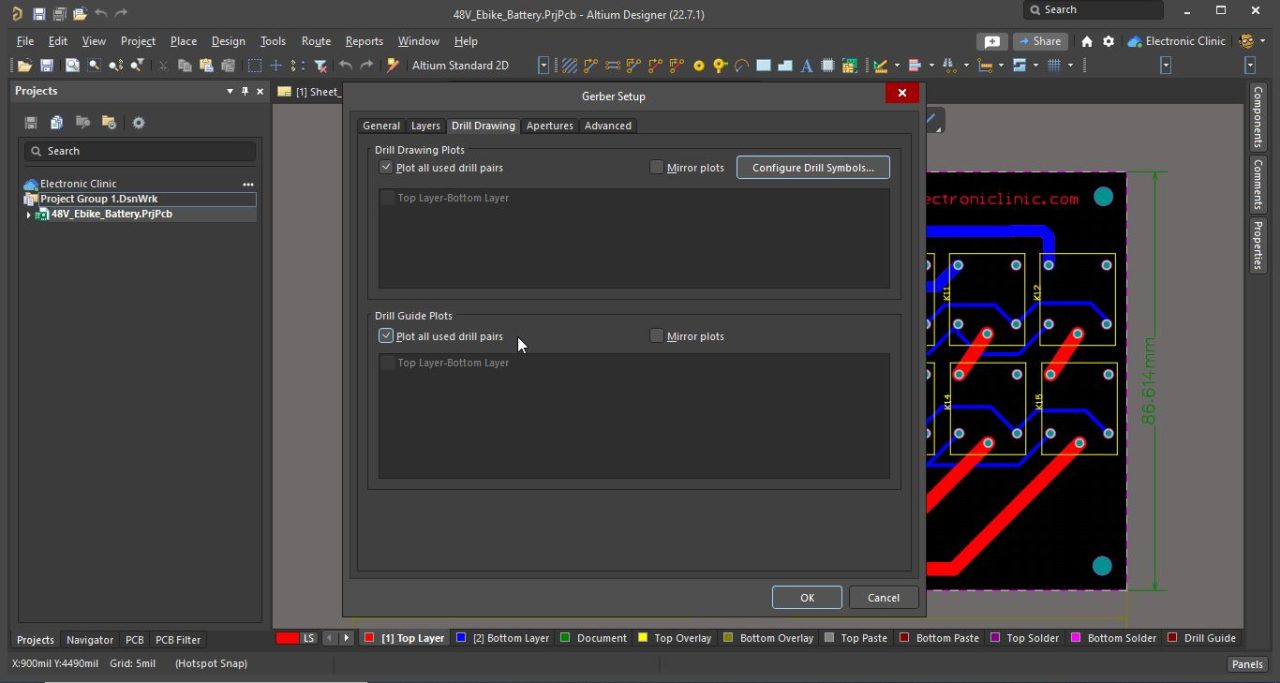Screen dimensions: 1280x683
Task: Click the Share button
Action: (1040, 41)
